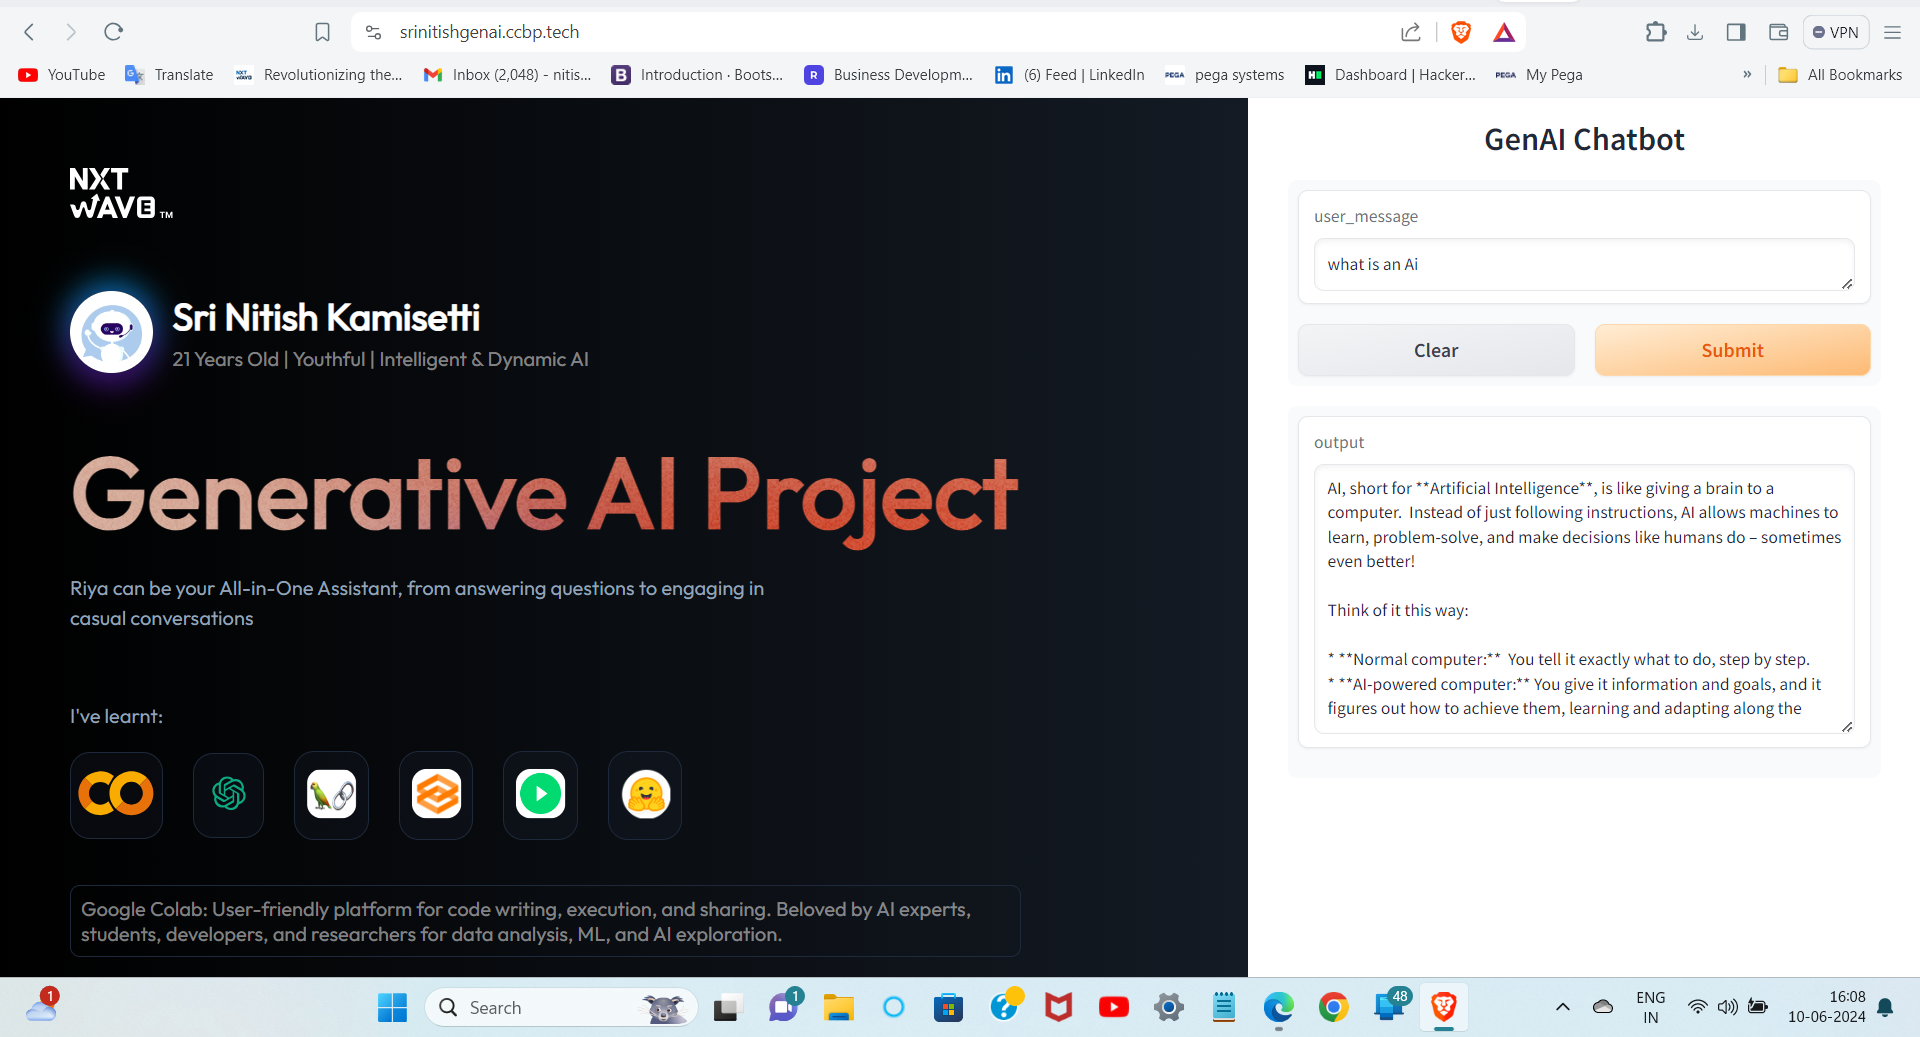Screen dimensions: 1920x1037
Task: Open Brave Shields lion icon
Action: 1460,32
